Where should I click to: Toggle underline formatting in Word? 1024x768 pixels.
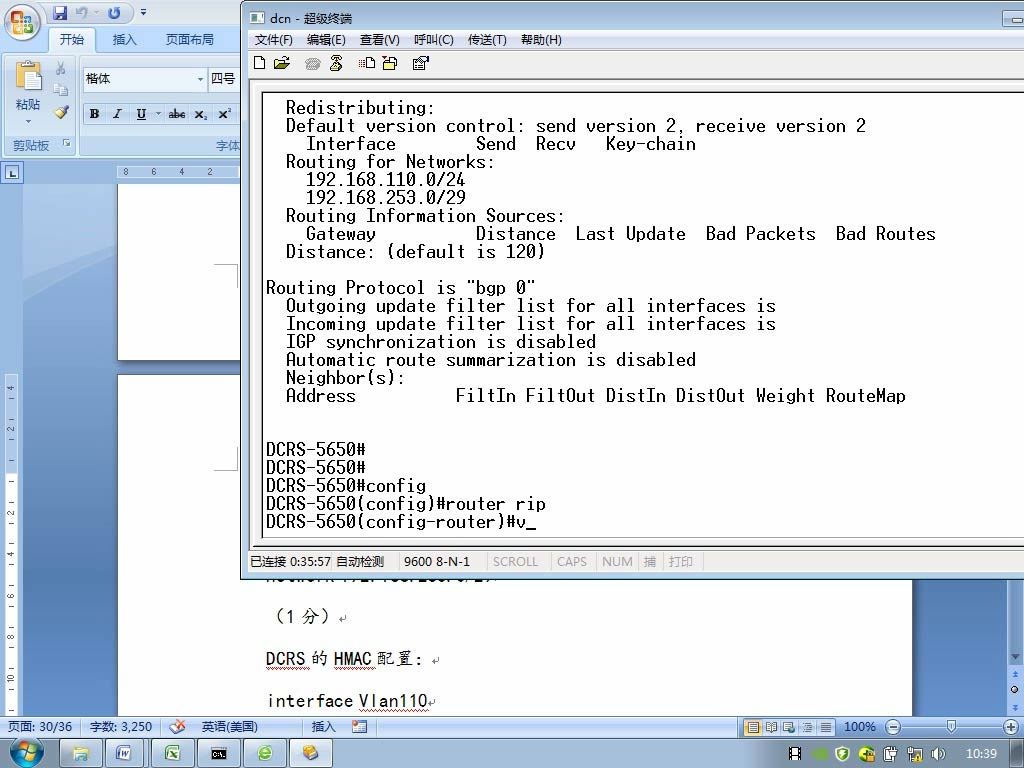tap(141, 114)
